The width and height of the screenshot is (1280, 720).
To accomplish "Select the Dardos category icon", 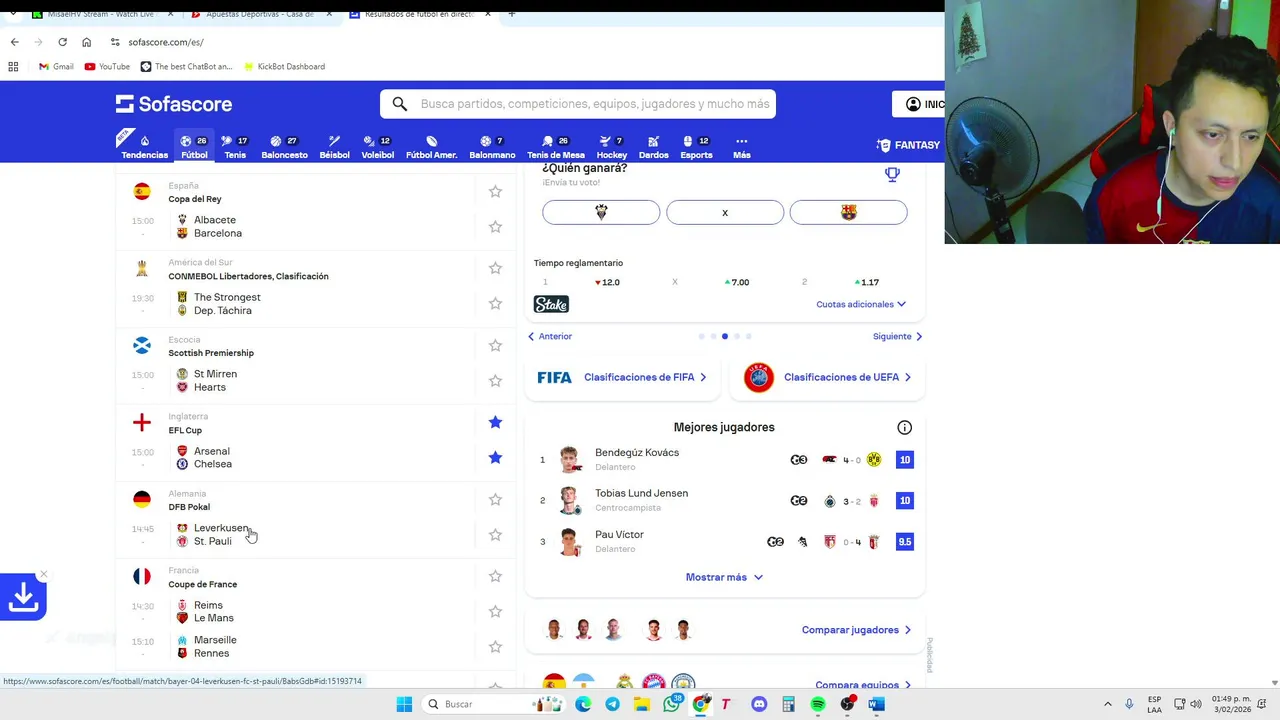I will [x=653, y=147].
